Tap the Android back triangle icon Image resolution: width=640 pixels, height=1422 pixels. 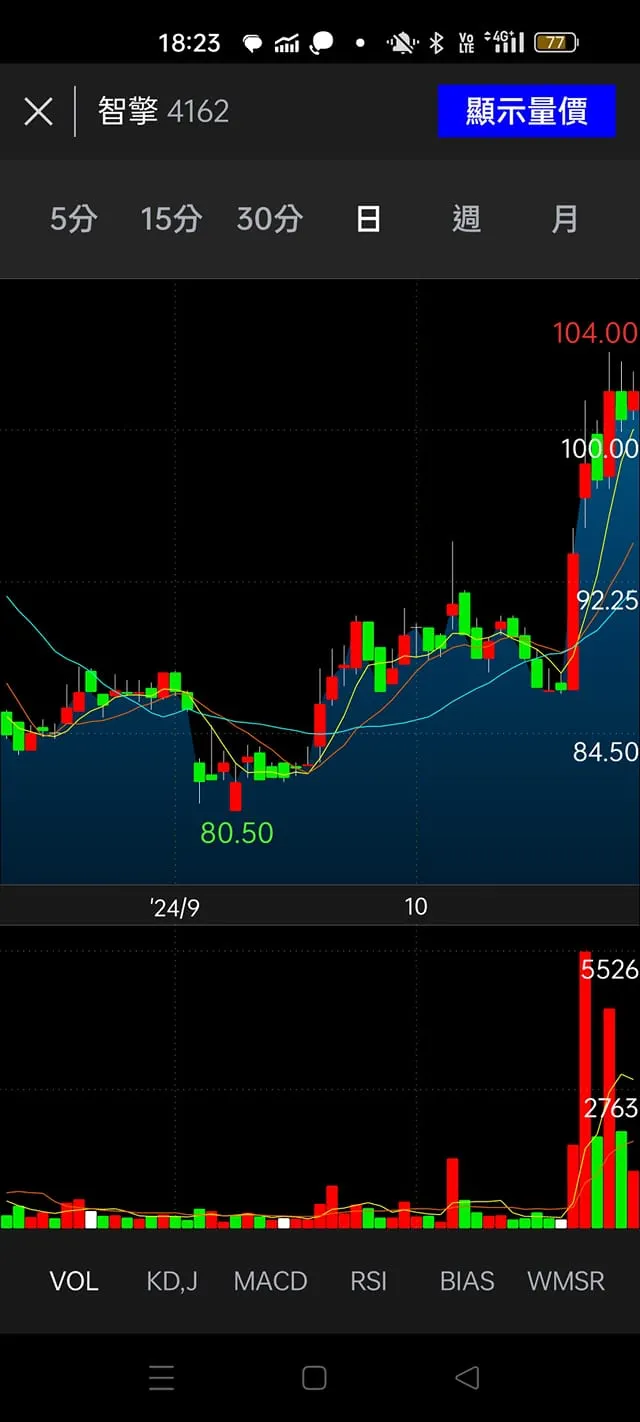467,1378
